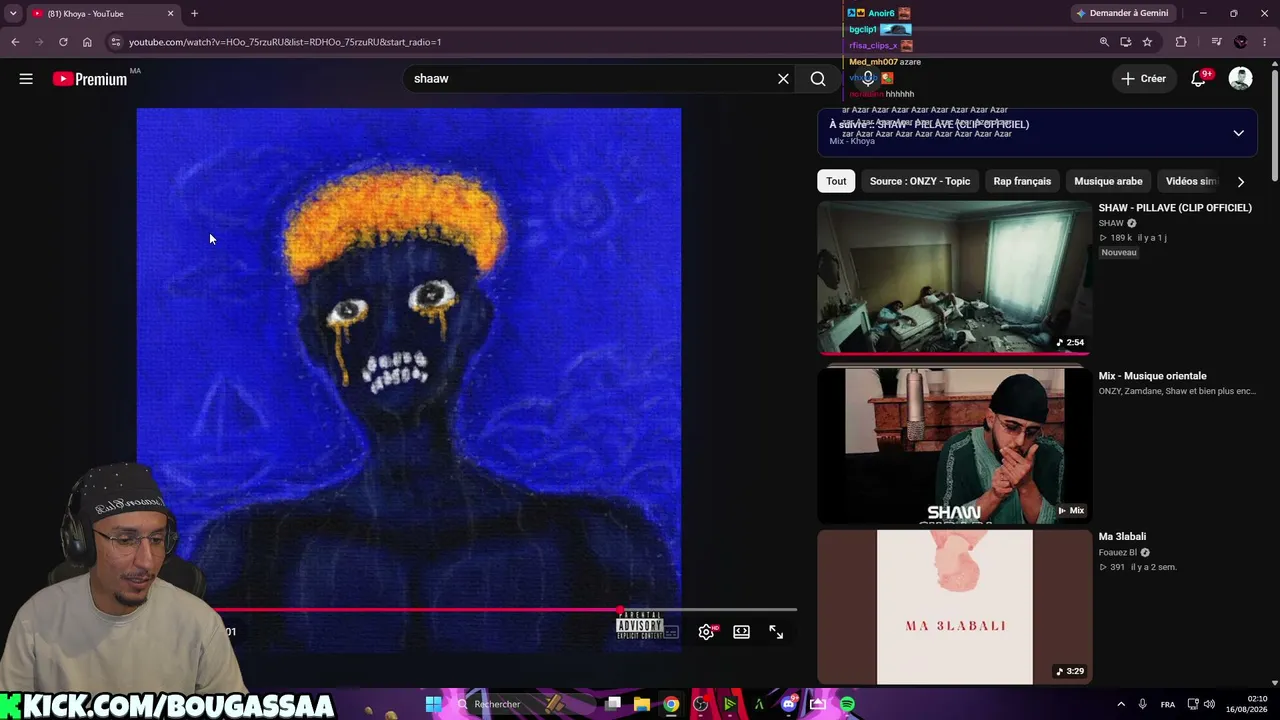Close the Khoya - YouTube tab
This screenshot has height=720, width=1280.
tap(170, 13)
